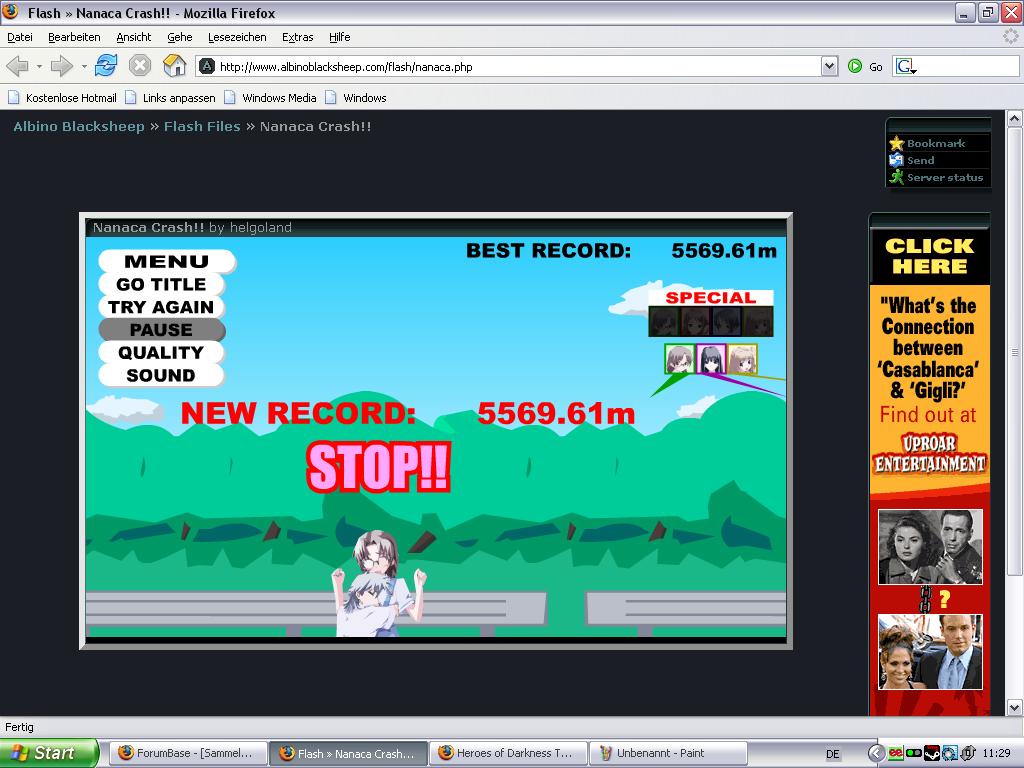The height and width of the screenshot is (768, 1024).
Task: Switch to Heroes of Darkness taskbar window
Action: click(x=507, y=753)
